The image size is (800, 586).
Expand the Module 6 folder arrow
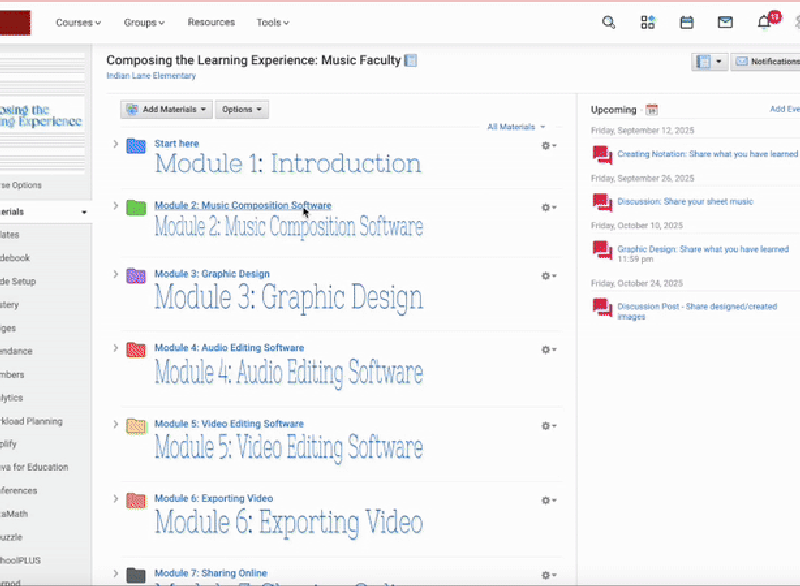116,499
